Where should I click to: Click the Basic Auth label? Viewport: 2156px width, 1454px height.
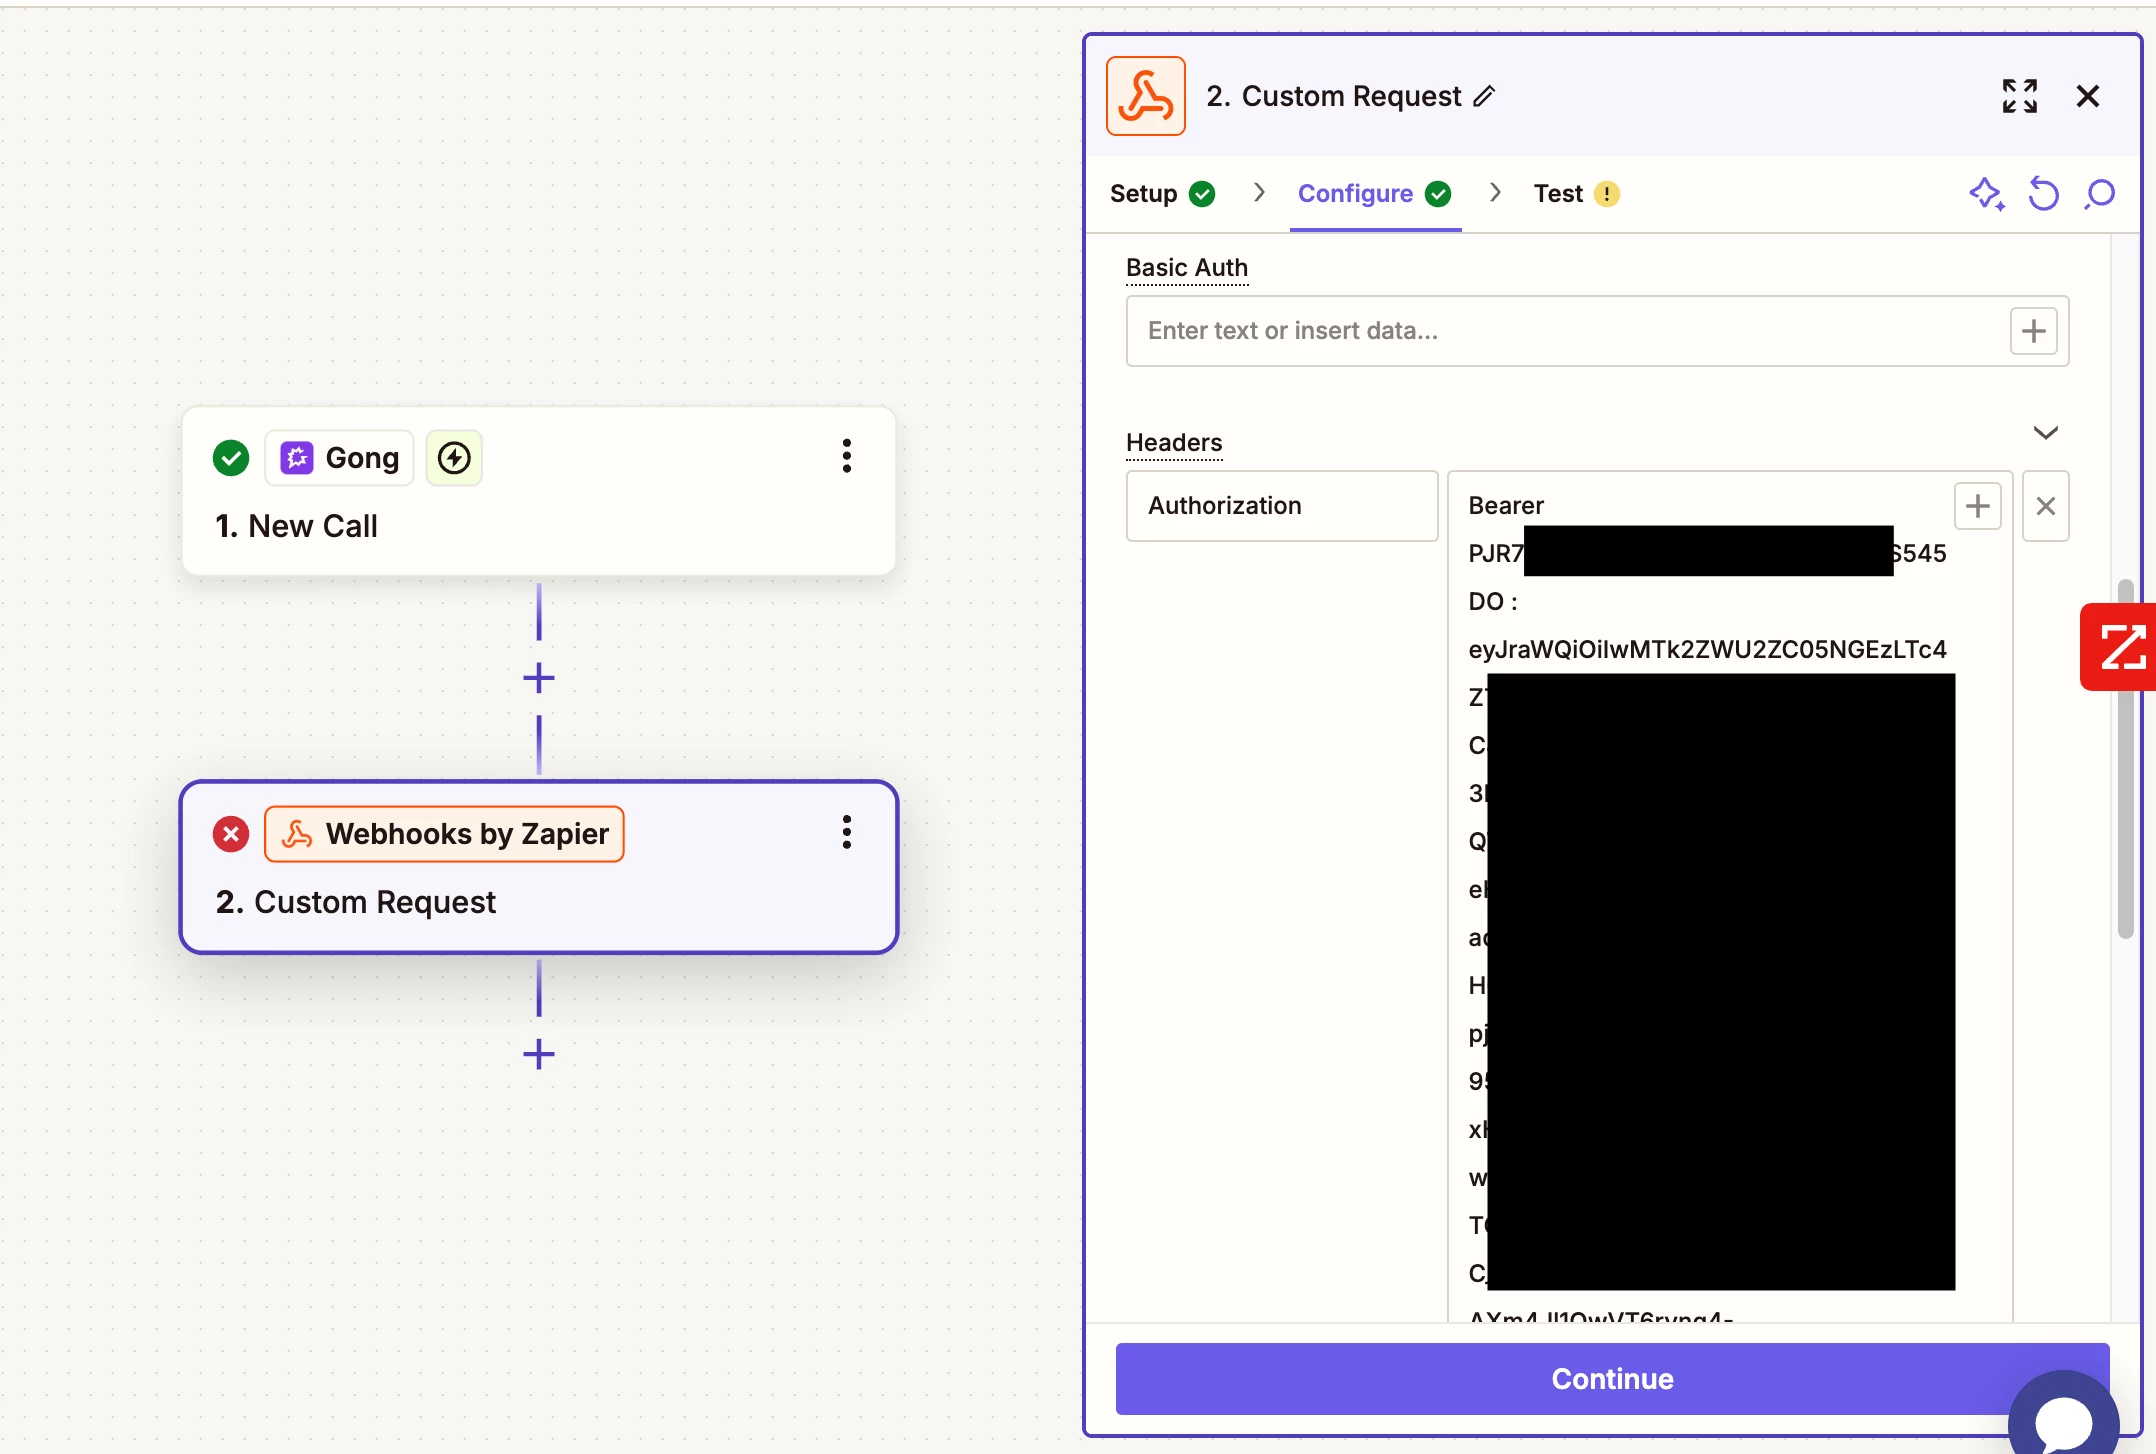tap(1187, 268)
